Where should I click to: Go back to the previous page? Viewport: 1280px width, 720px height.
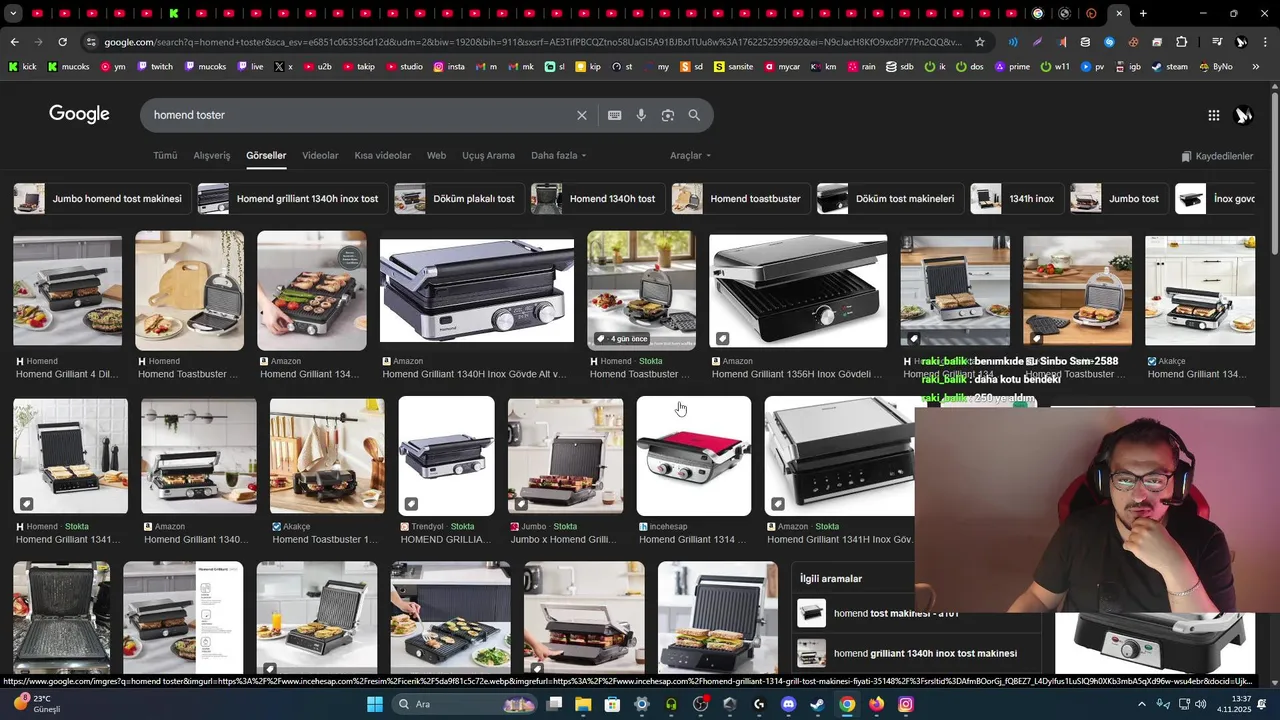(x=14, y=42)
